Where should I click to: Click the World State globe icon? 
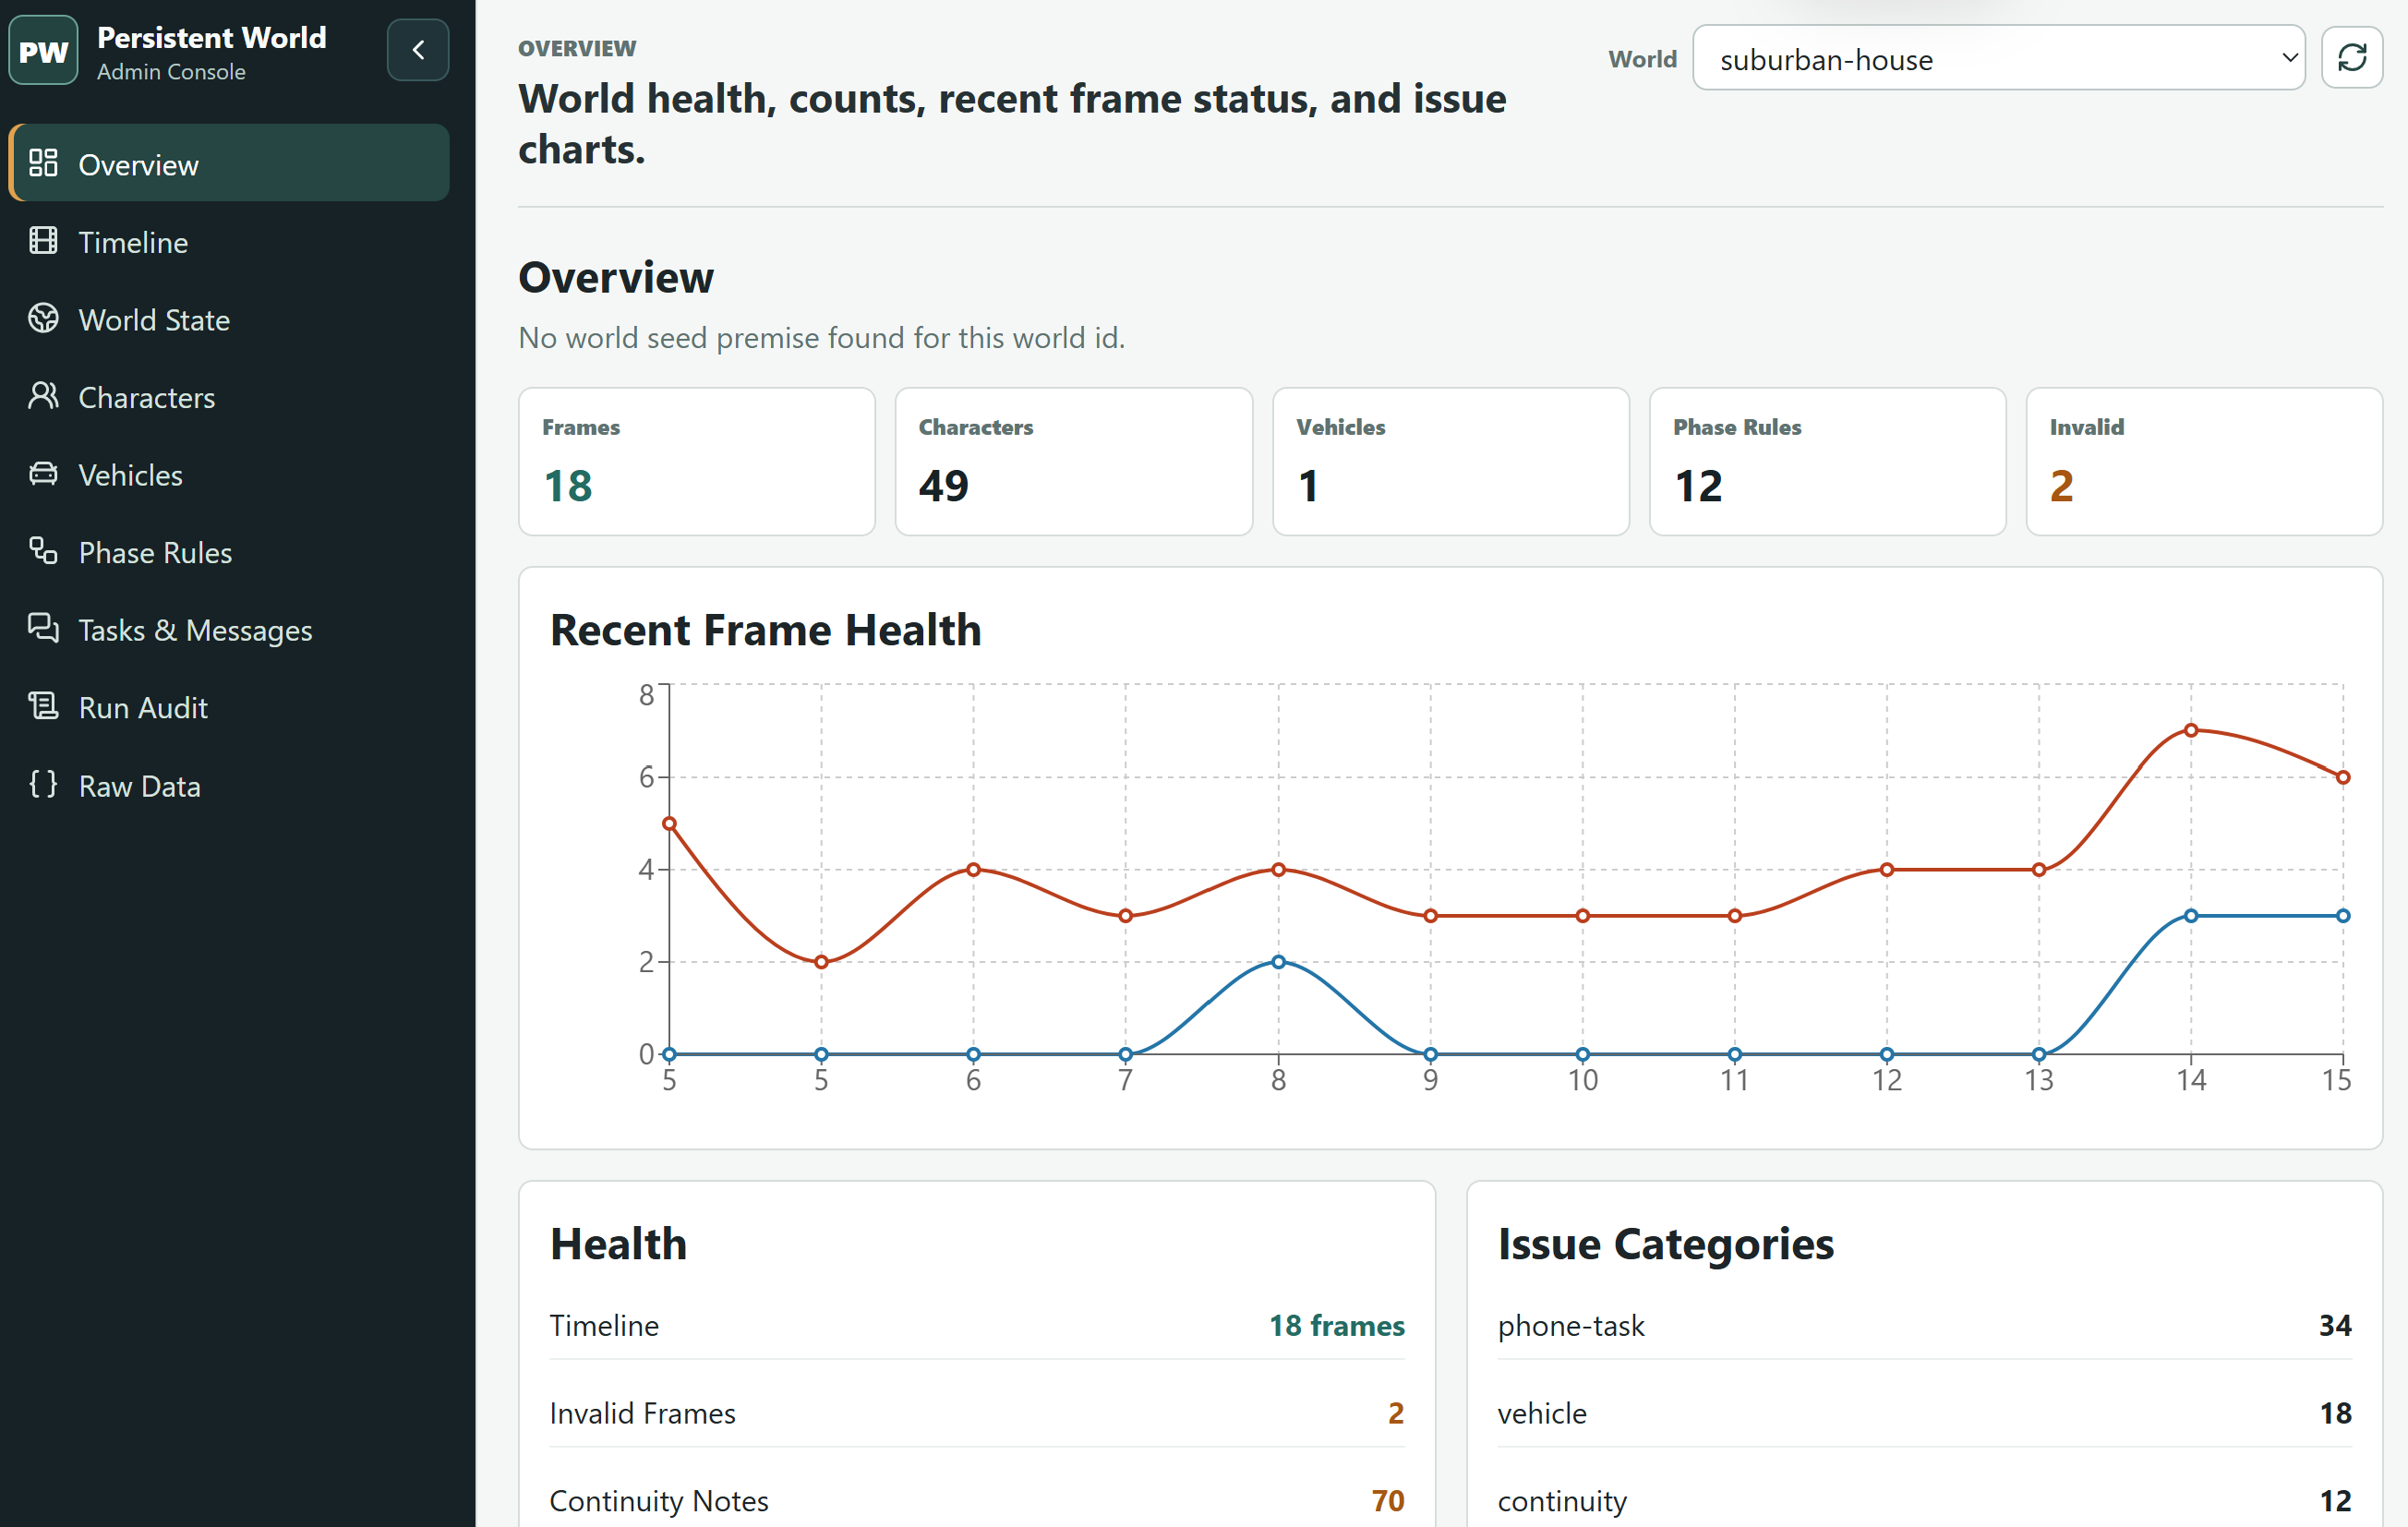coord(43,318)
